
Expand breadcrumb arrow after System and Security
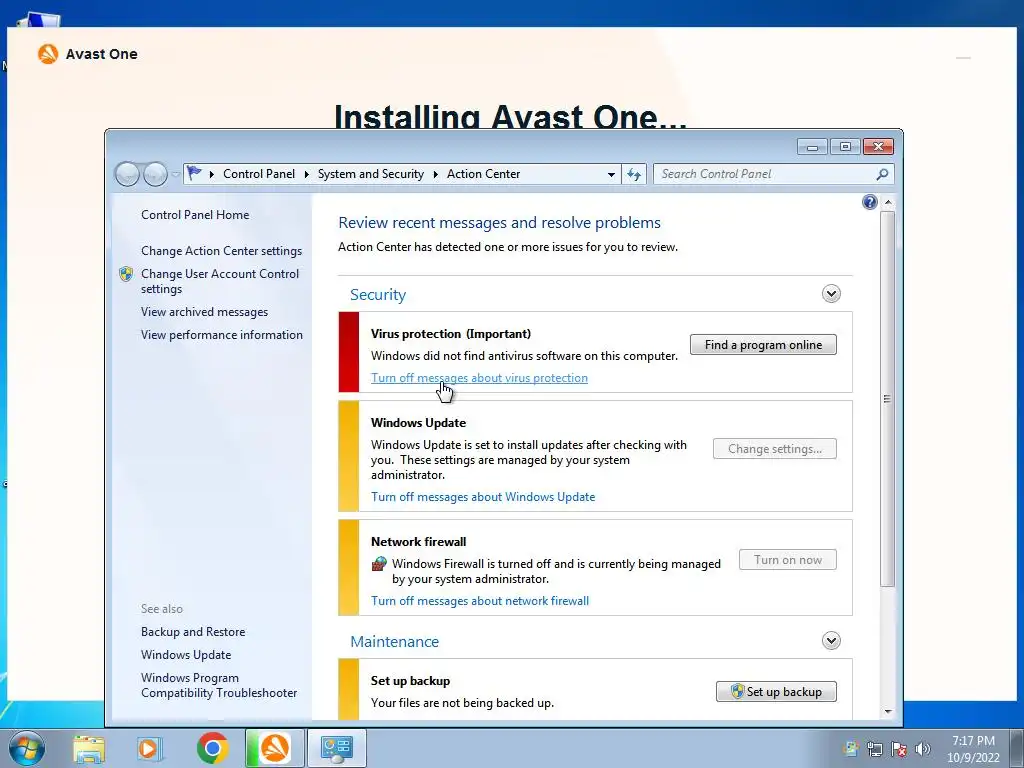434,174
